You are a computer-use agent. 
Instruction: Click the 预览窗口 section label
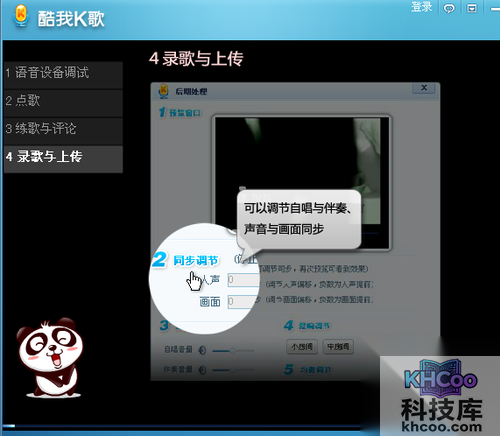[185, 113]
